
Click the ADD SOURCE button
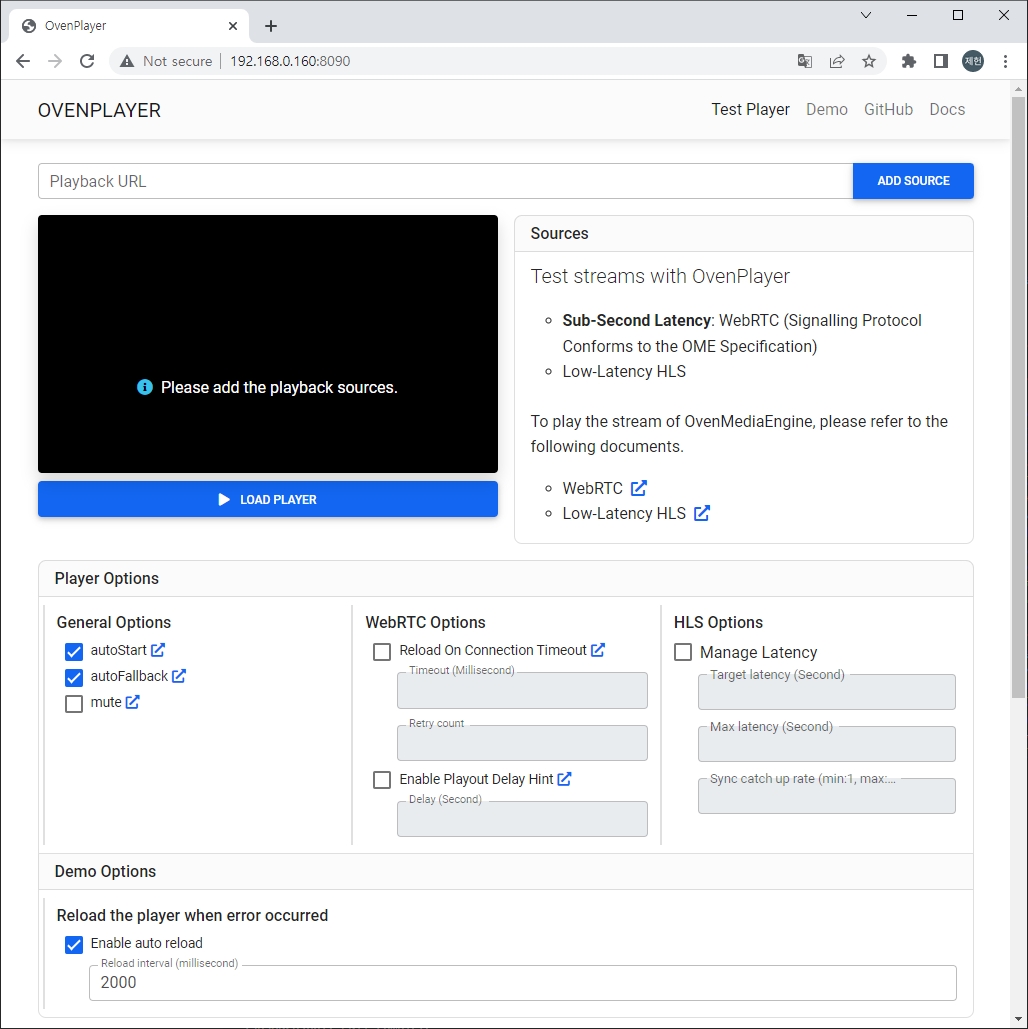pos(912,181)
